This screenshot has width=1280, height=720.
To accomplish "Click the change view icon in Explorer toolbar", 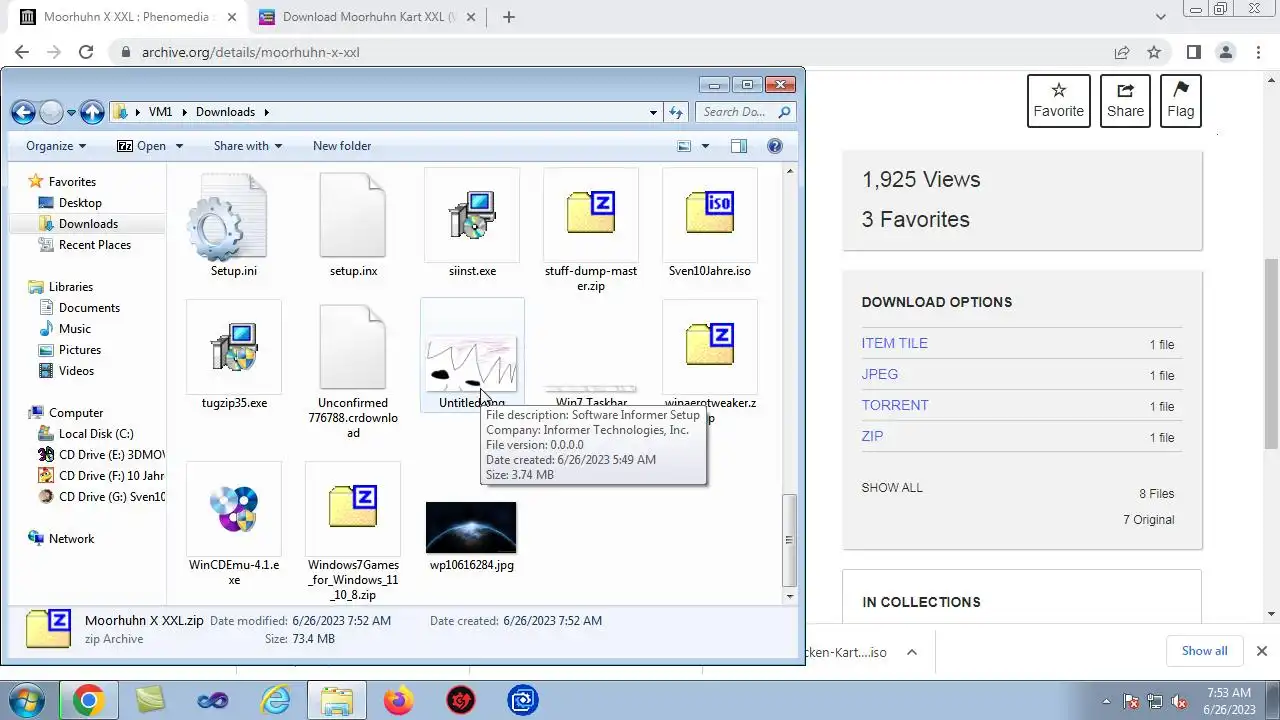I will click(x=684, y=146).
